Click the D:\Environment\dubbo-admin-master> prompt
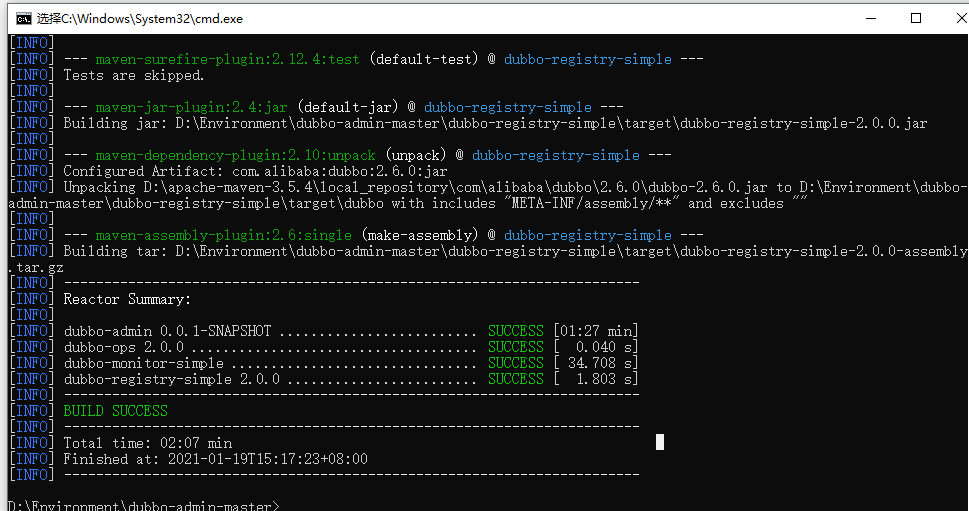 [x=144, y=506]
